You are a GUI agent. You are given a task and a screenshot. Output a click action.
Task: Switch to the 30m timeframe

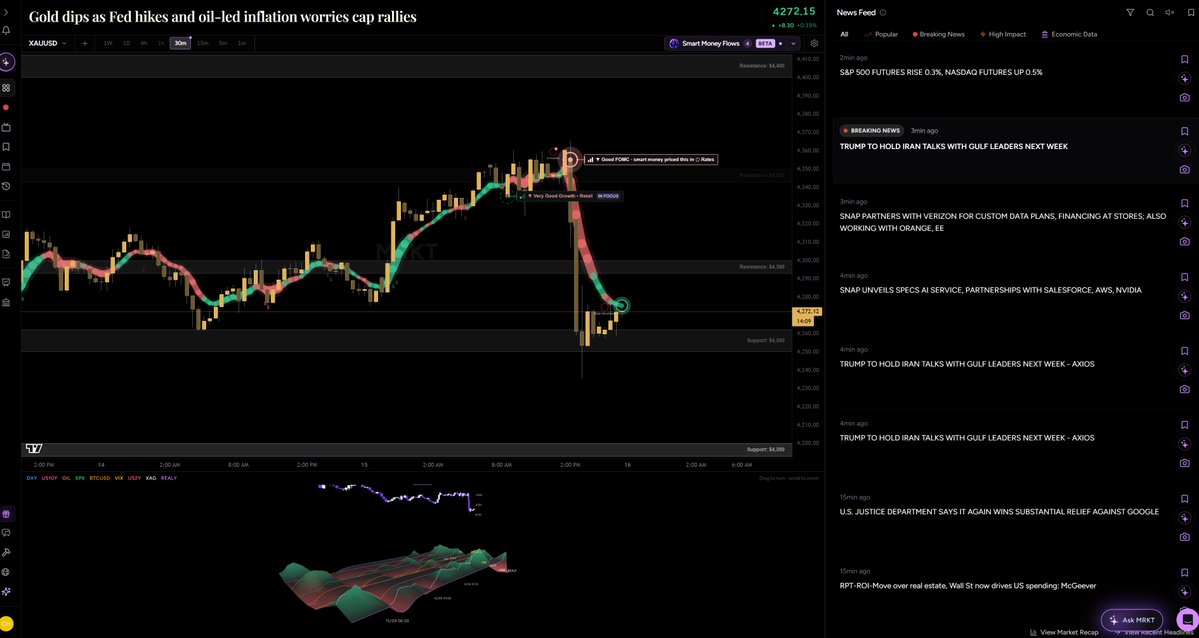pos(180,43)
